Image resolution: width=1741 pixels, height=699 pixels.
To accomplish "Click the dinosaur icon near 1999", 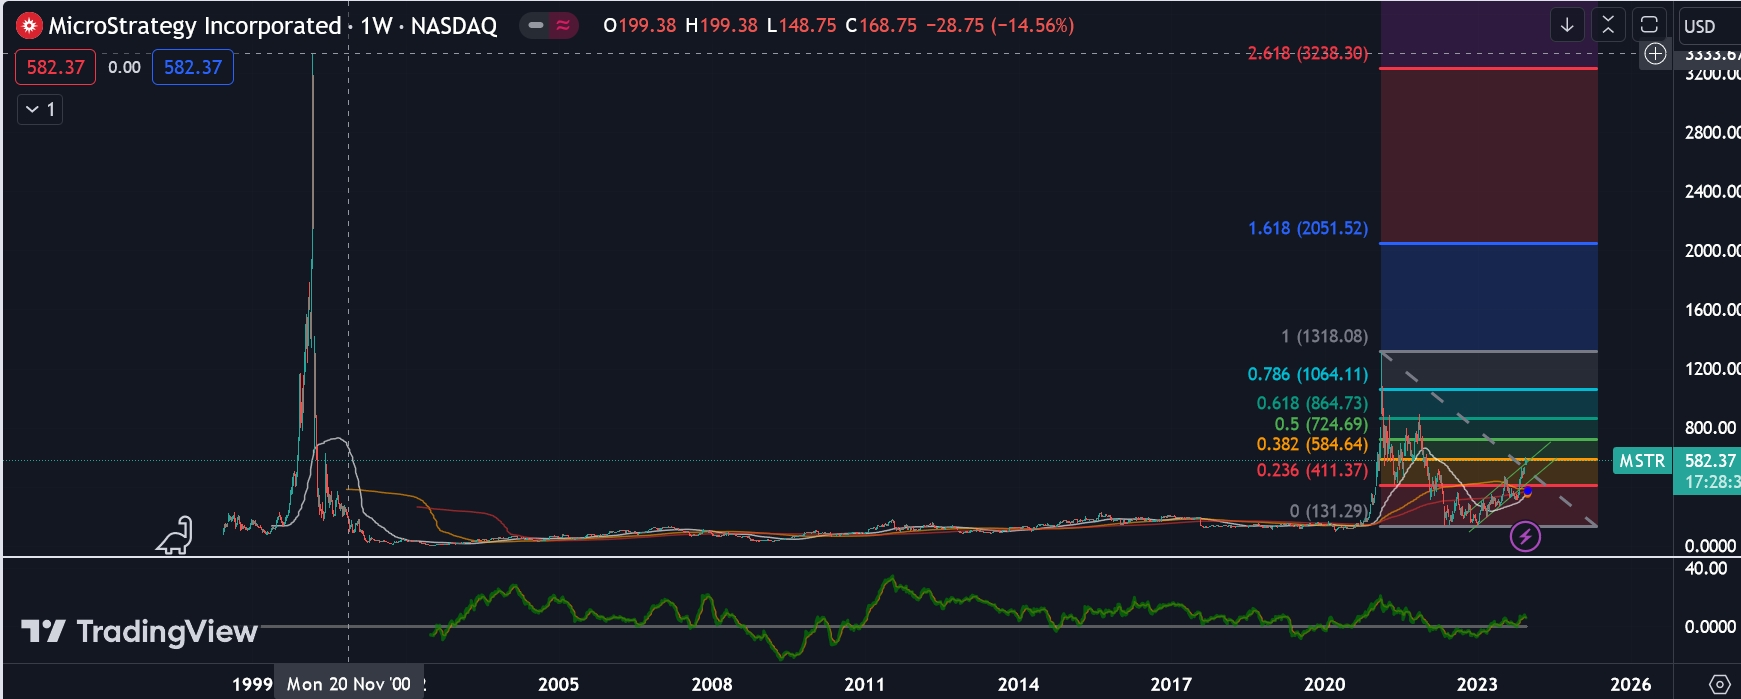I will pyautogui.click(x=174, y=536).
